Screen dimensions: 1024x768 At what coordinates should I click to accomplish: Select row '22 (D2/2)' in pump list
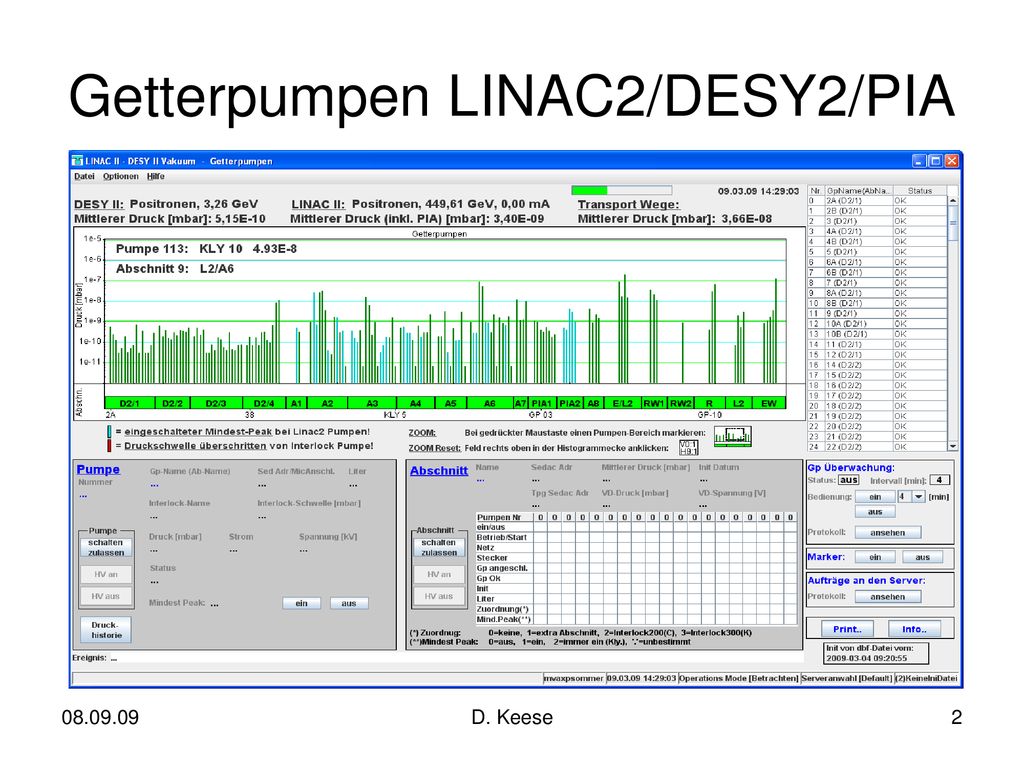pos(878,447)
